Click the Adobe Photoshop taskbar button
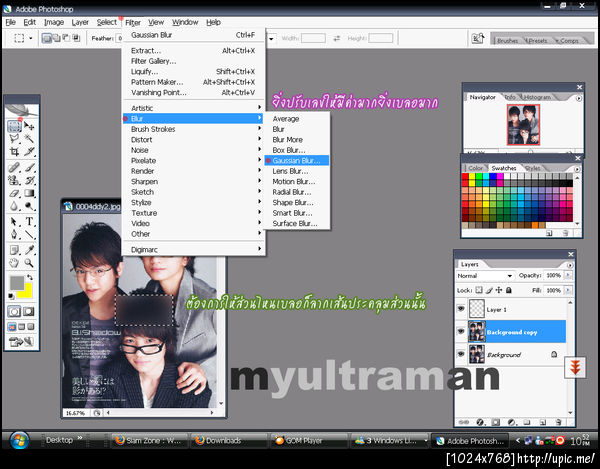The image size is (600, 469). 470,441
